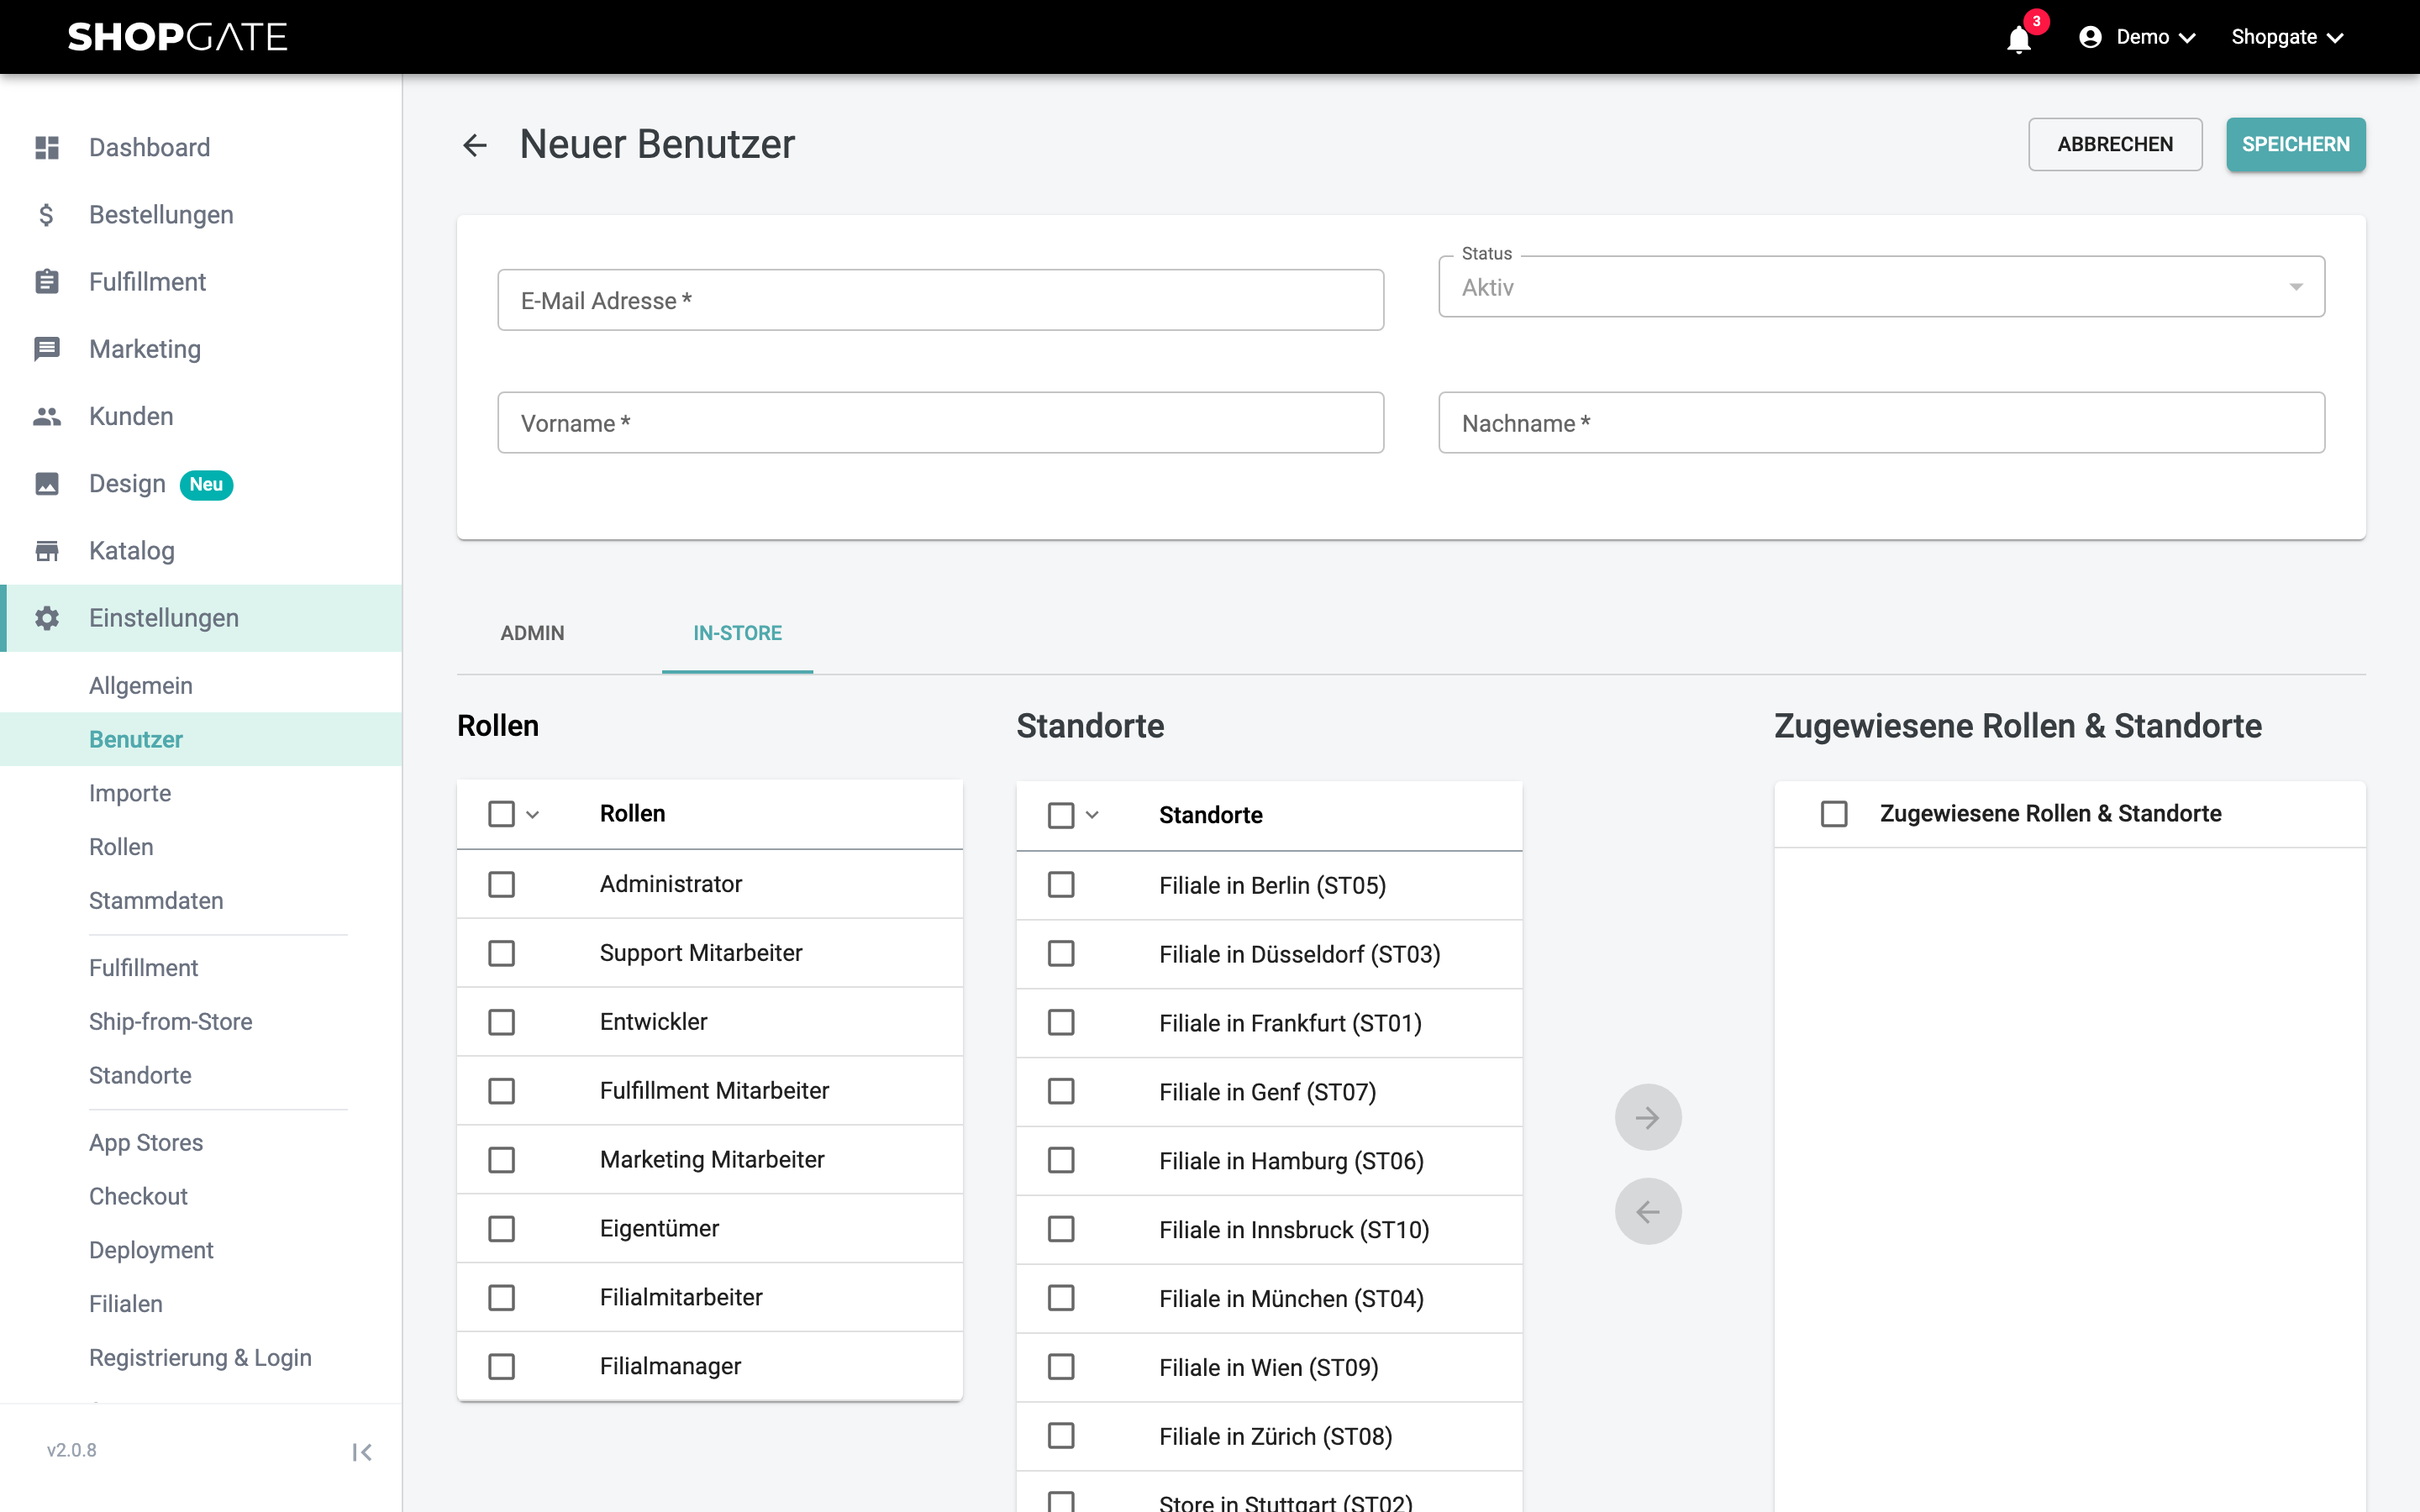Screen dimensions: 2420x1512
Task: Open the Standorte select-all dropdown chevron
Action: (1092, 815)
